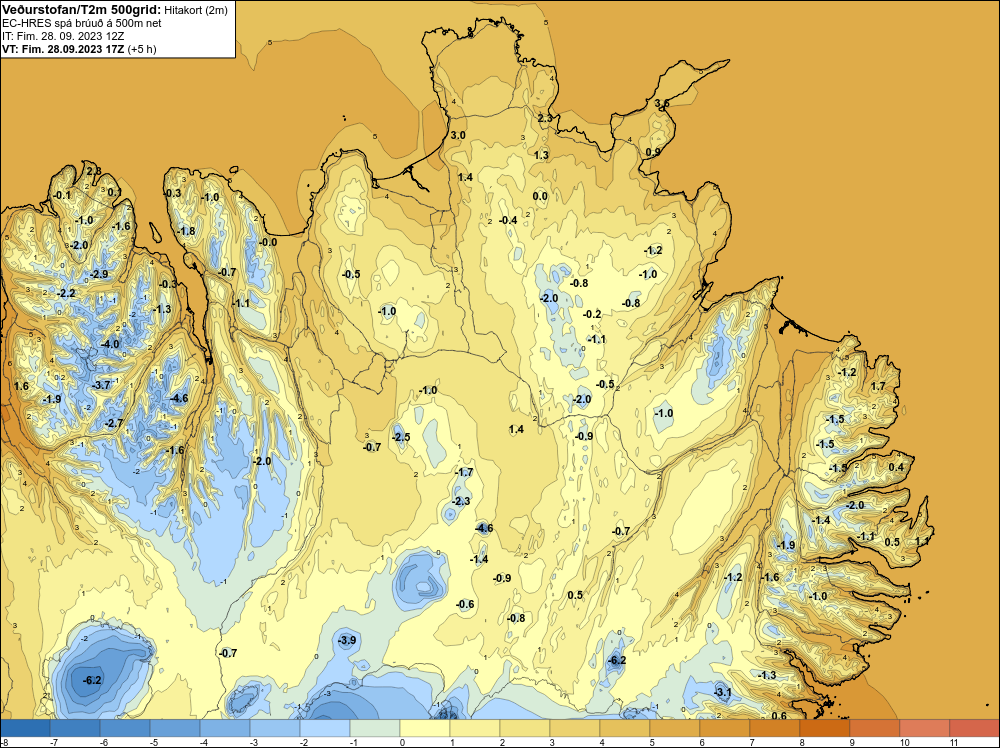Click the "0" tick label on the legend

point(402,742)
